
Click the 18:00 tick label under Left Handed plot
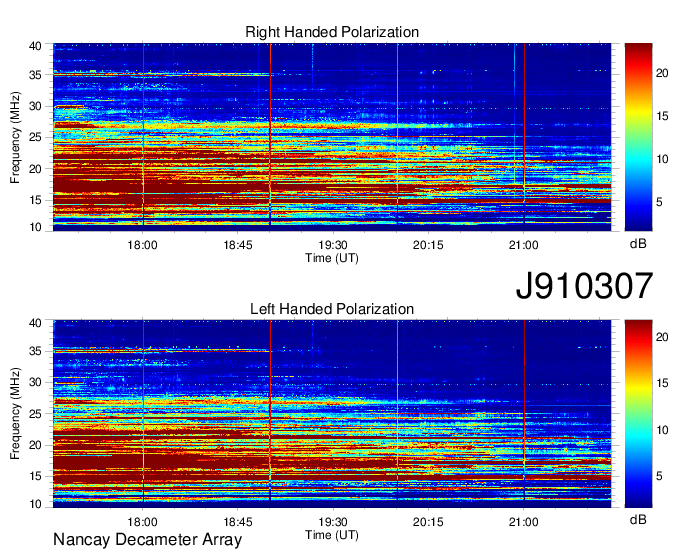click(x=143, y=522)
